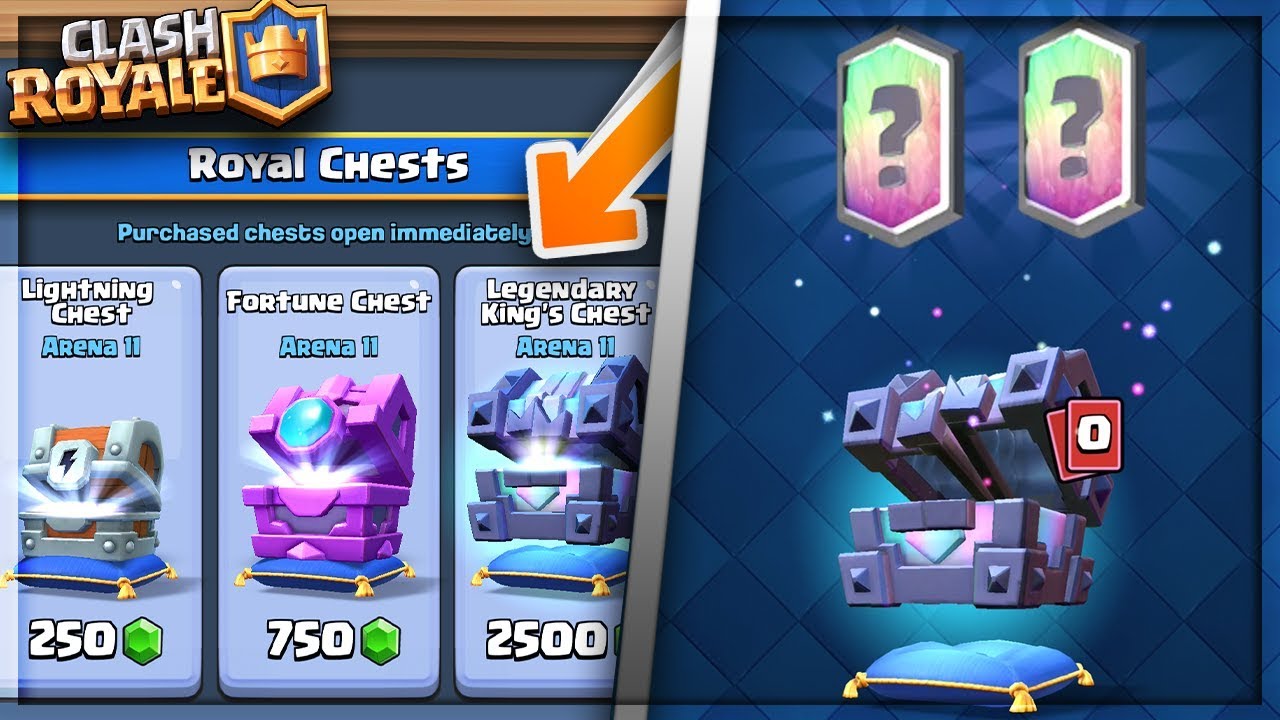Buy Legendary King's Chest for 2500 gems
1280x720 pixels.
(x=552, y=641)
